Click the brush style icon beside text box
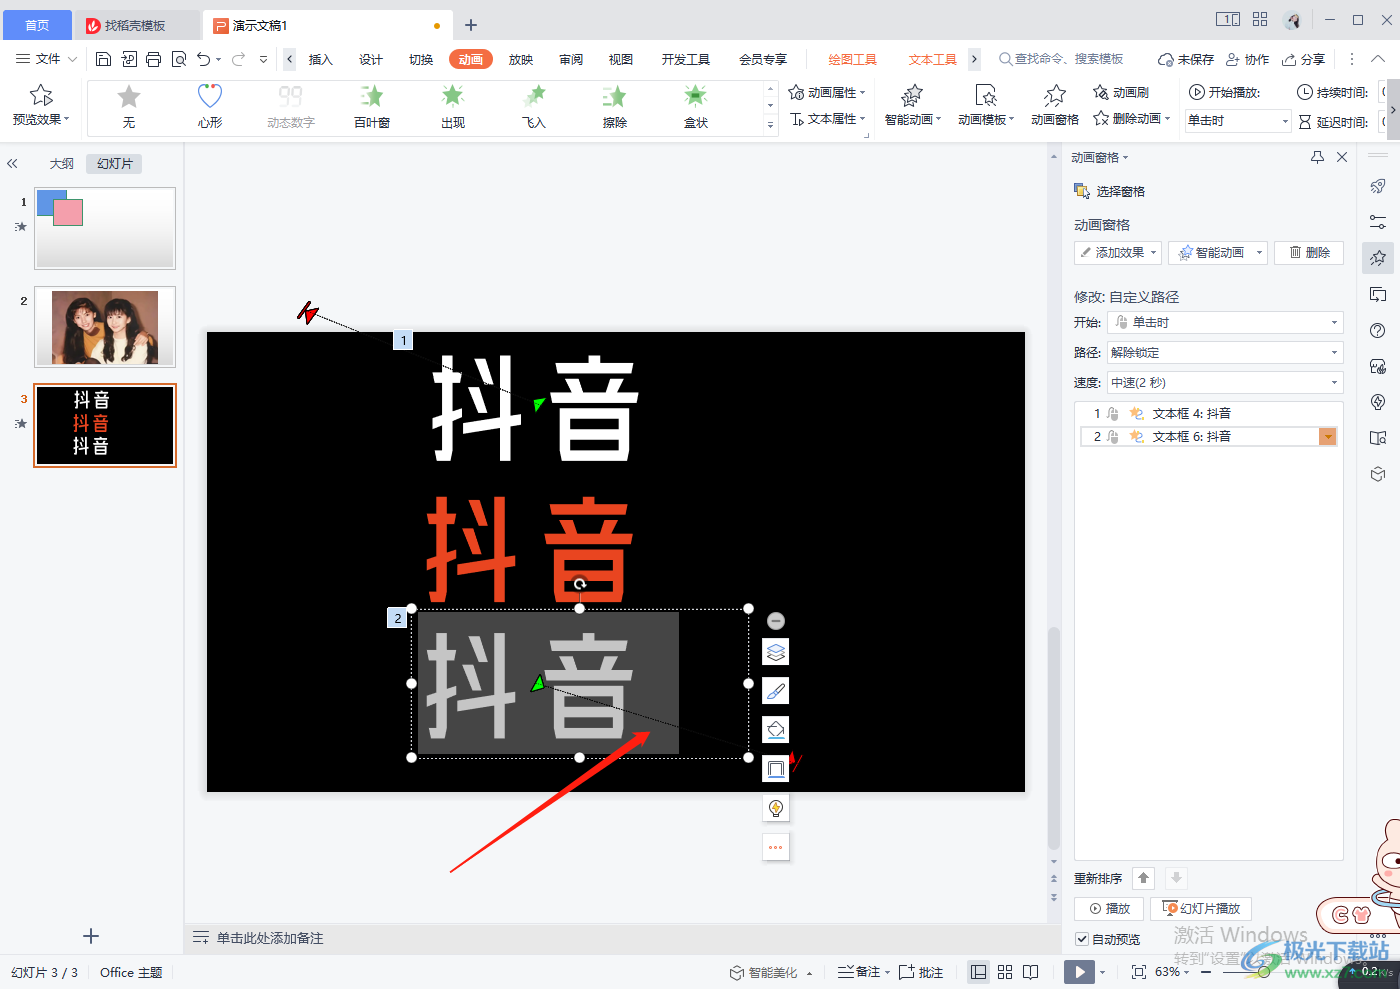Screen dimensions: 1400x989 pos(776,691)
